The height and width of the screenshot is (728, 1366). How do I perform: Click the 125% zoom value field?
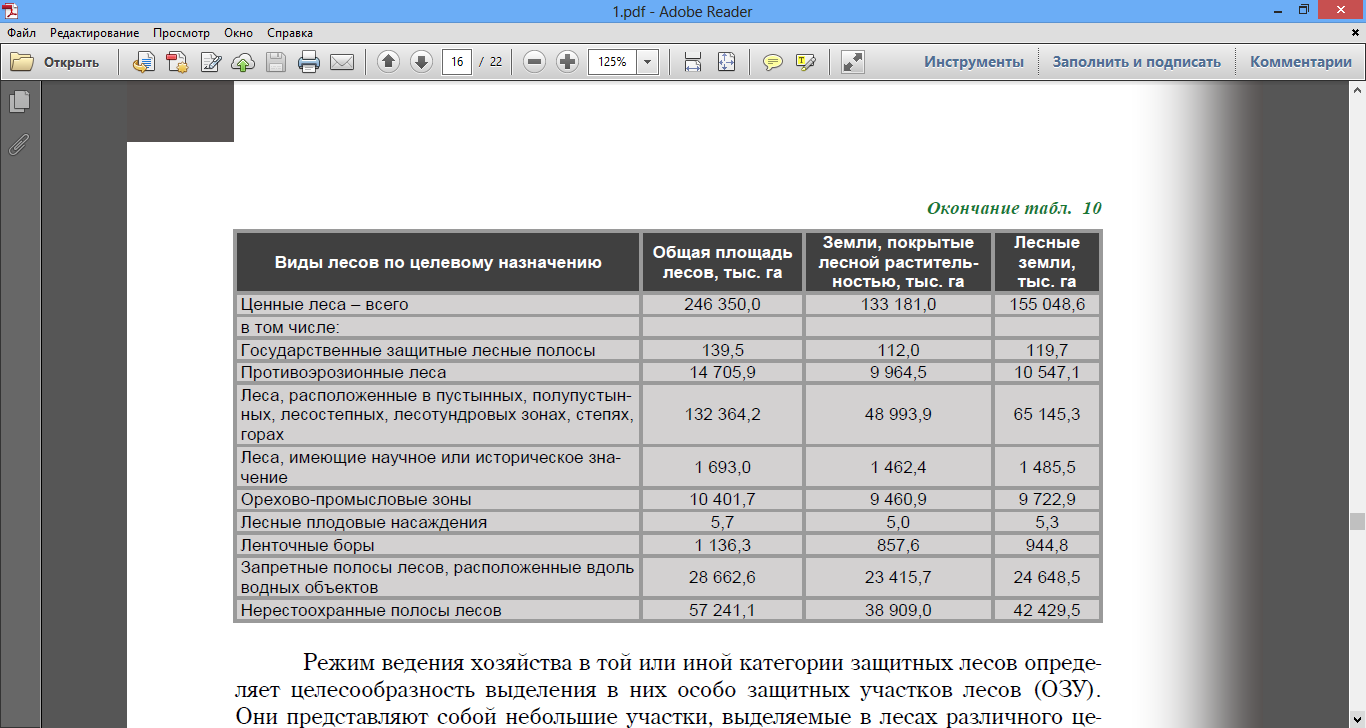pos(612,62)
